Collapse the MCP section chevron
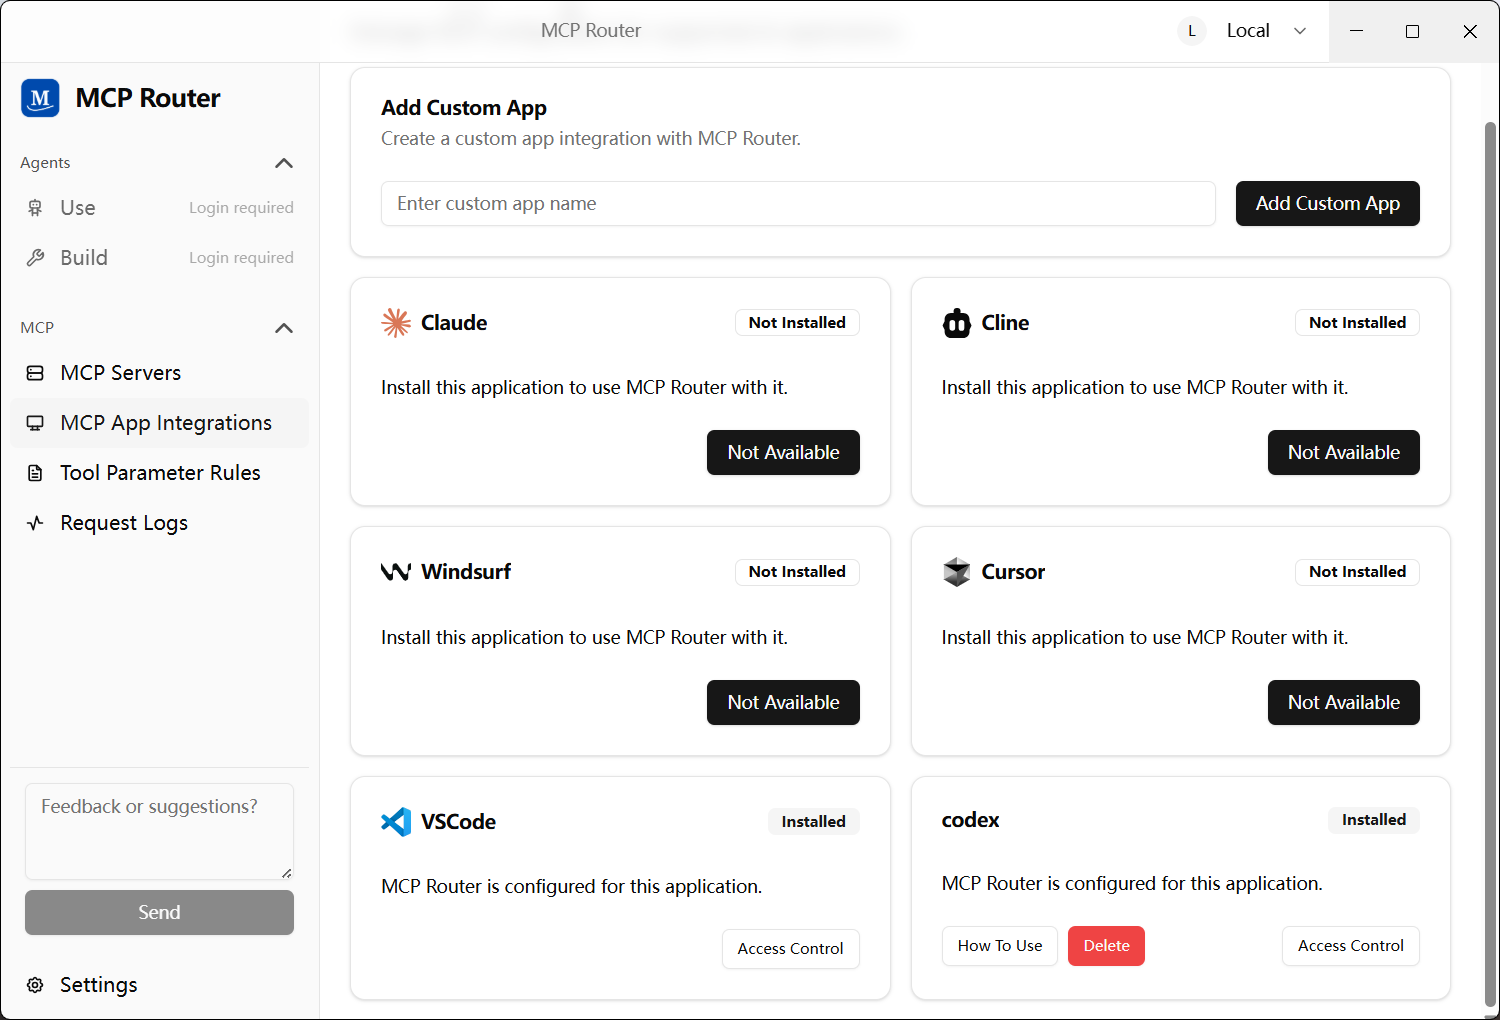The width and height of the screenshot is (1500, 1020). point(284,328)
